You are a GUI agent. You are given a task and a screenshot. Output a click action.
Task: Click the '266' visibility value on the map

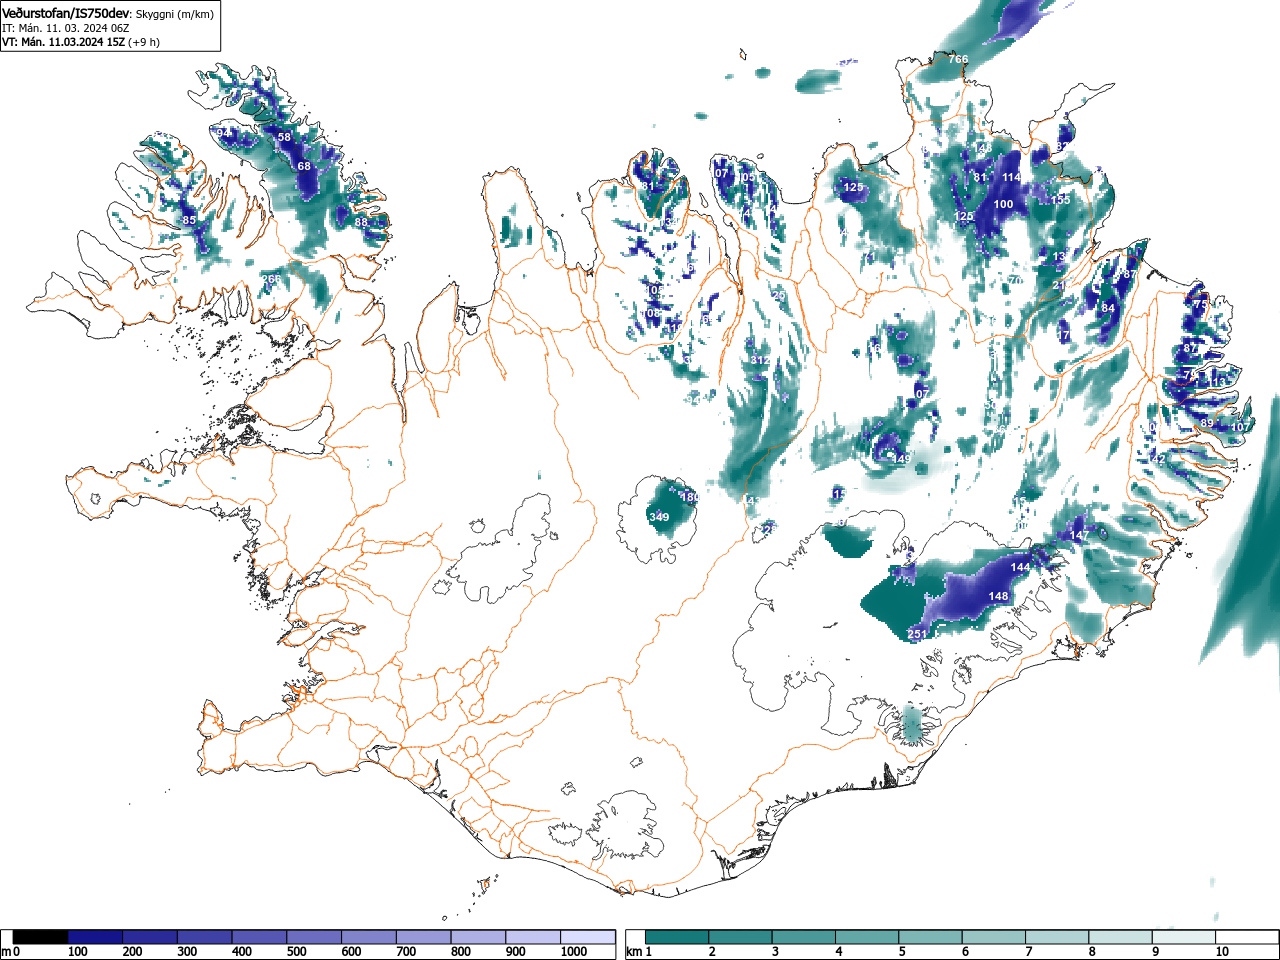pos(271,278)
